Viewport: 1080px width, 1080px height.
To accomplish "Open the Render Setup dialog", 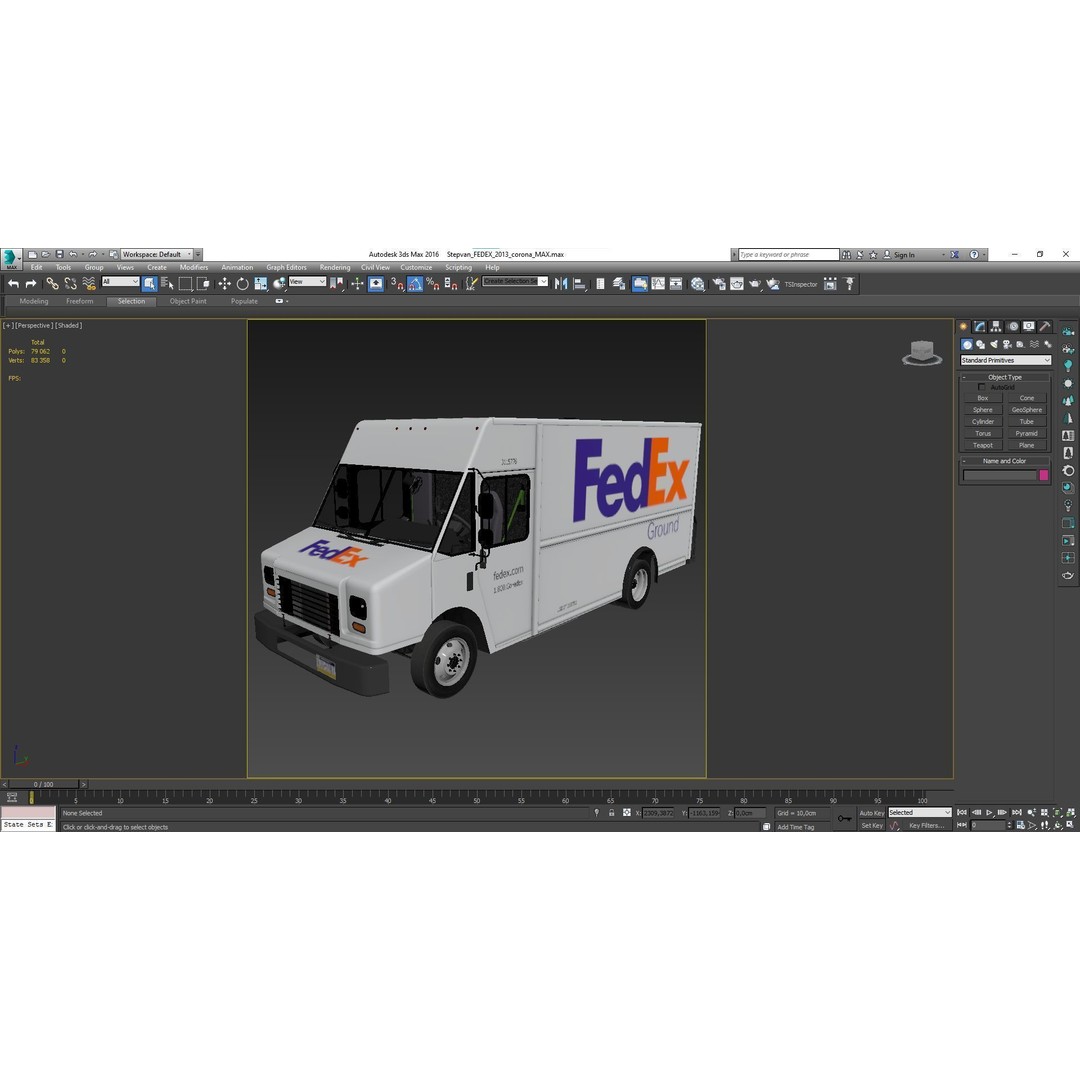I will point(718,284).
